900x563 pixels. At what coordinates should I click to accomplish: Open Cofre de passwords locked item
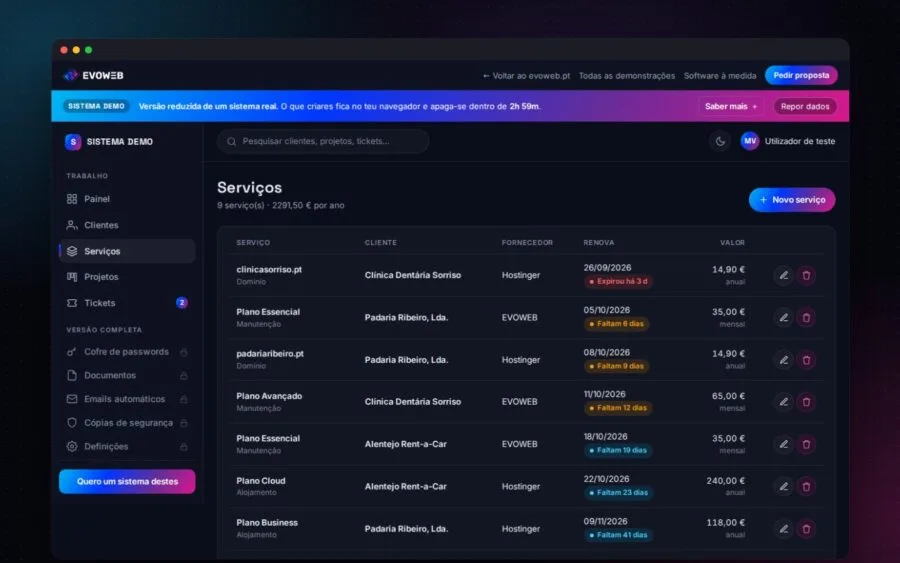point(127,352)
